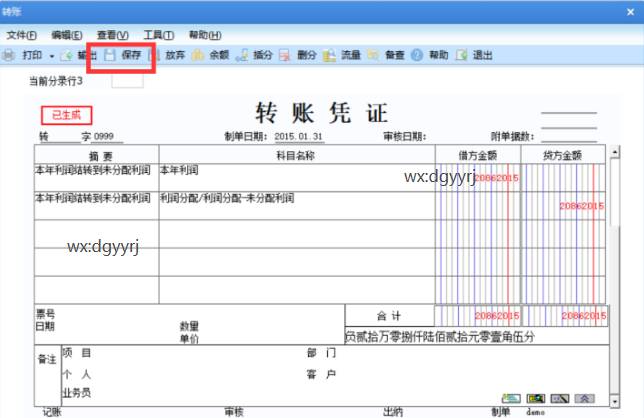
Task: Click 备查 (Reference) toolbar icon
Action: 386,56
